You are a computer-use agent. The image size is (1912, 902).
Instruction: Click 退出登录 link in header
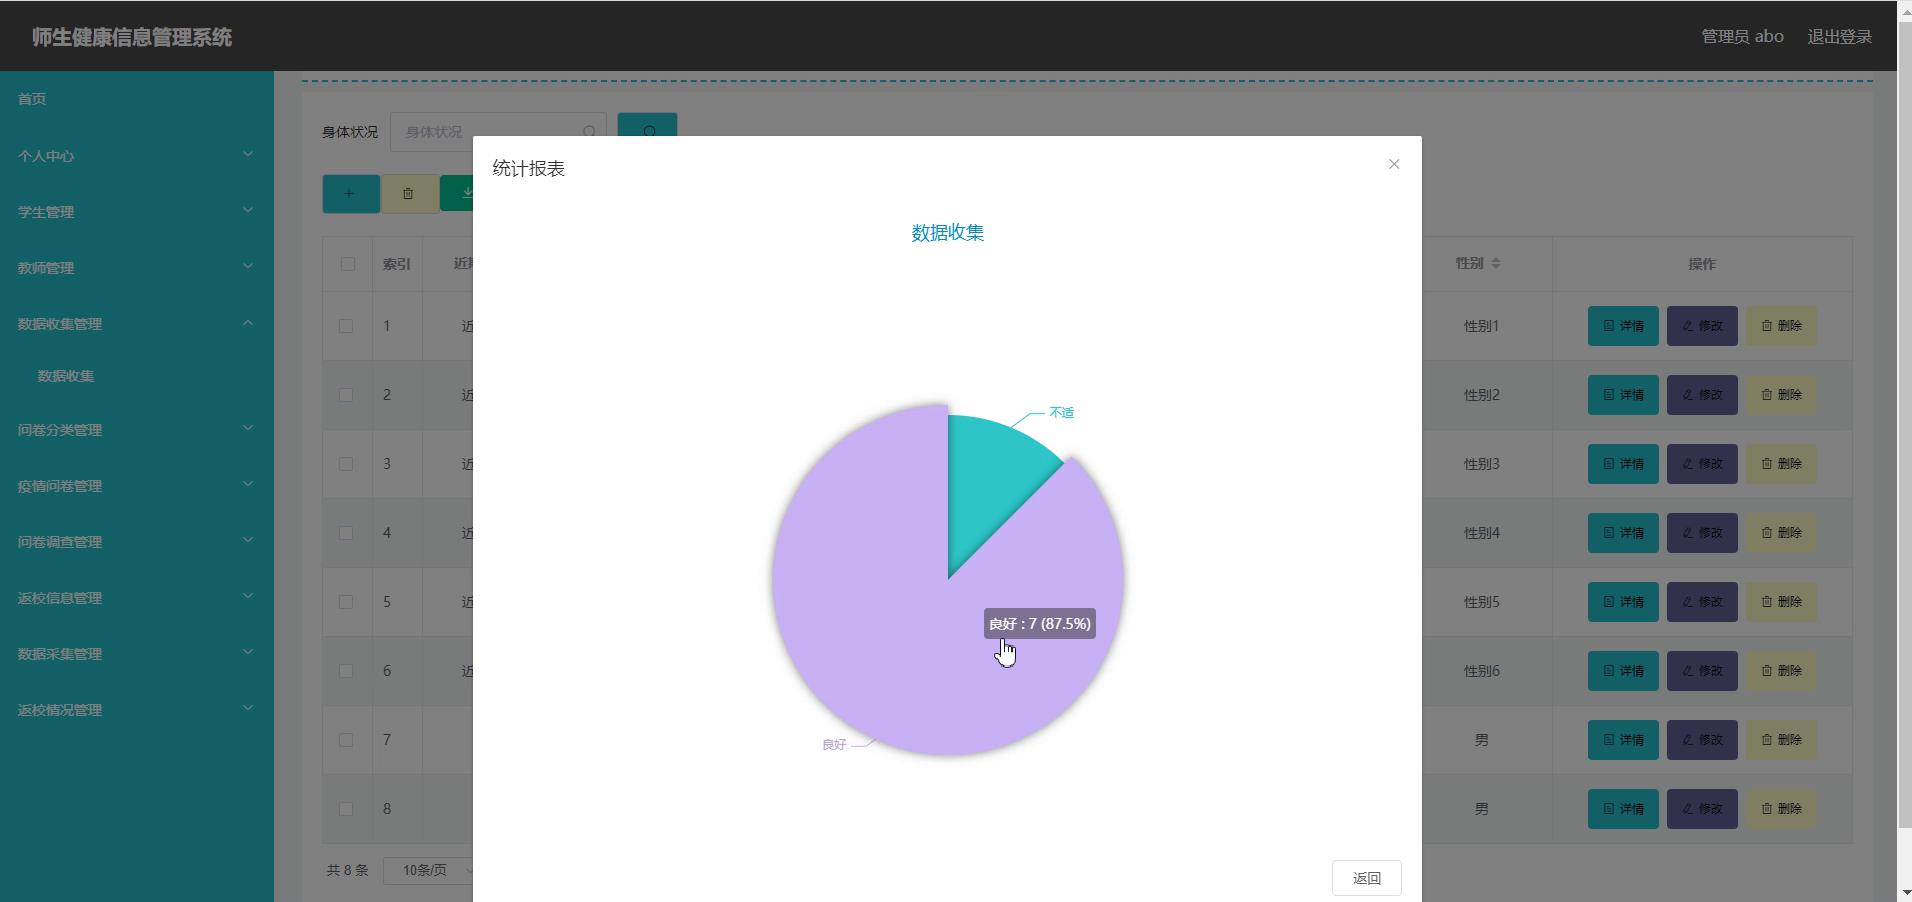click(1839, 37)
